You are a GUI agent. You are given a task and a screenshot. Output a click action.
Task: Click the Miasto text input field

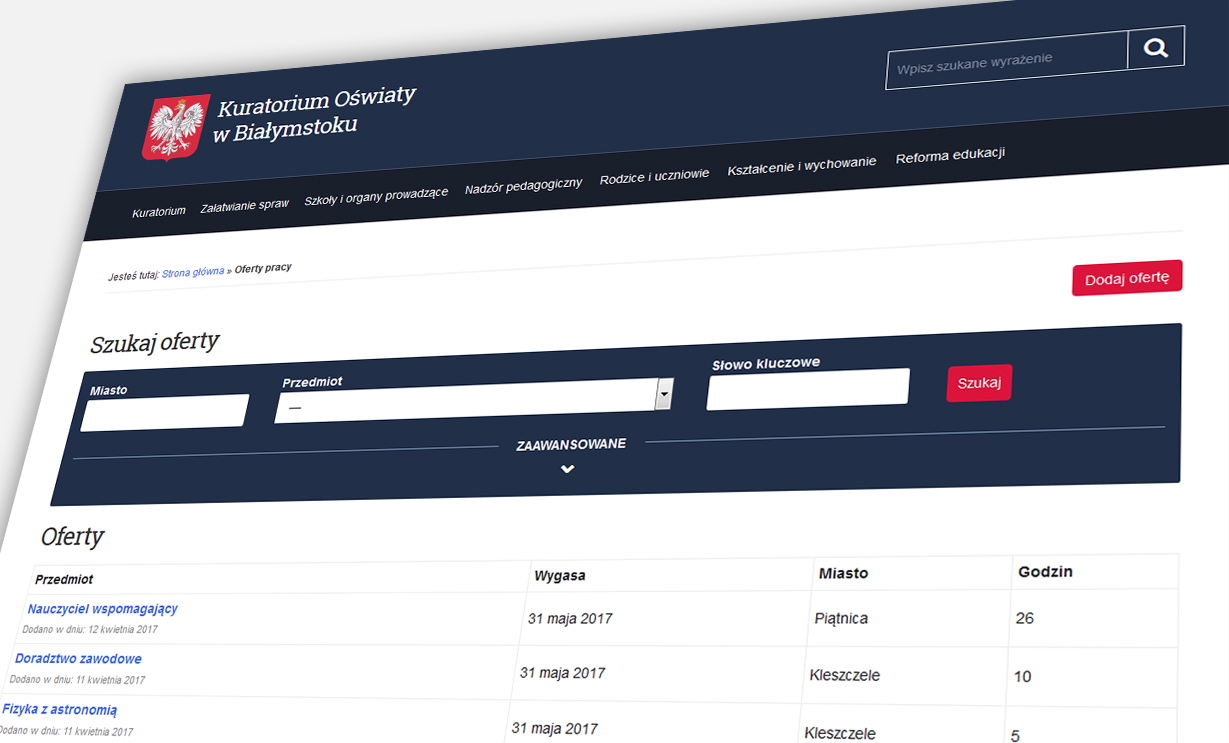point(164,411)
